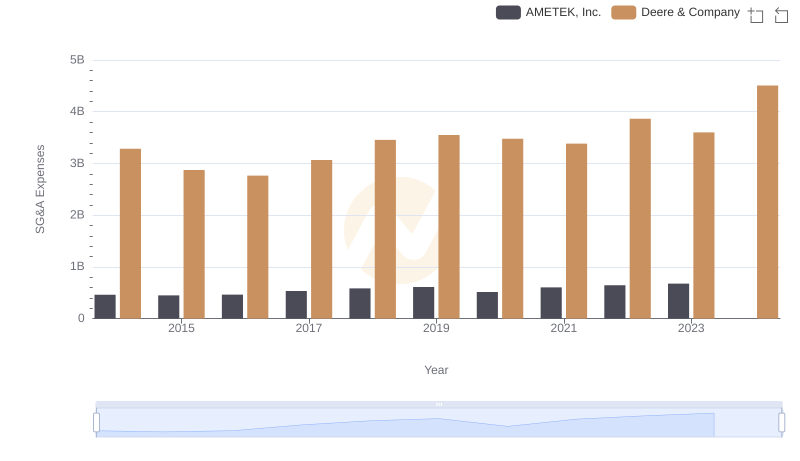Click the zoom reset icon

[x=781, y=15]
